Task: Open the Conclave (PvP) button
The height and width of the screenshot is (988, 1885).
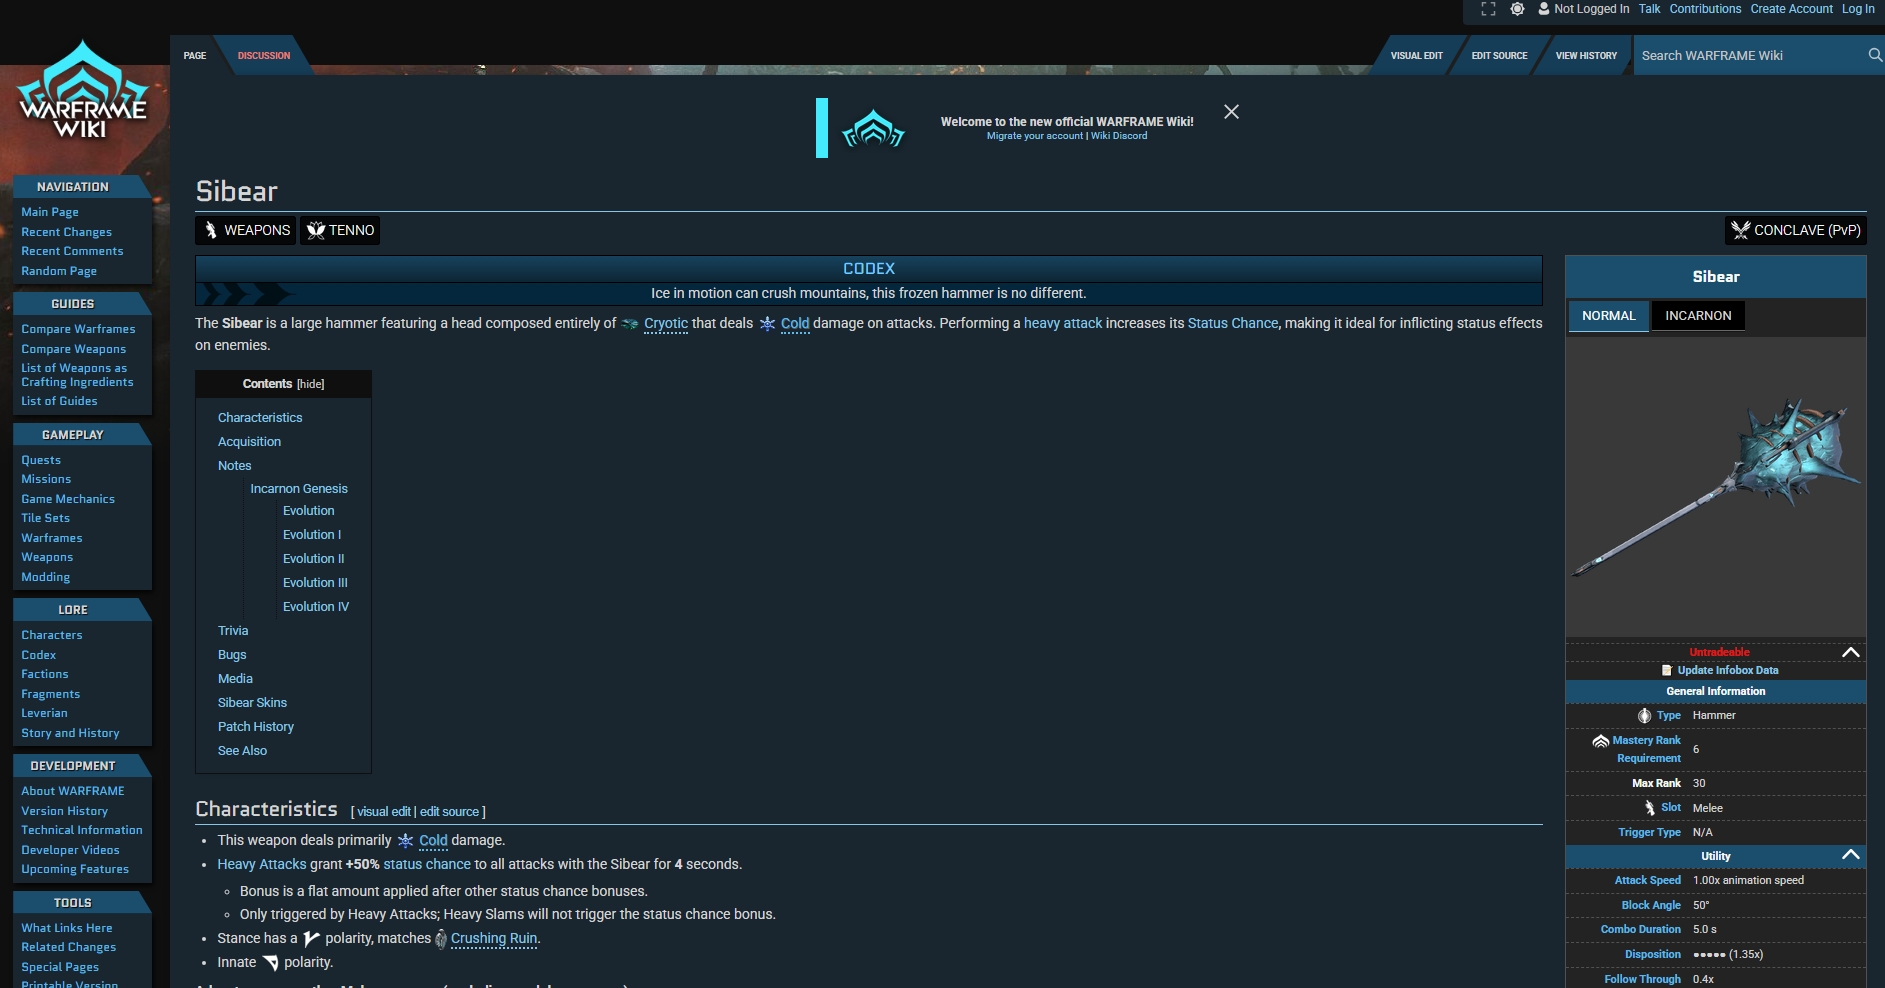Action: (x=1795, y=230)
